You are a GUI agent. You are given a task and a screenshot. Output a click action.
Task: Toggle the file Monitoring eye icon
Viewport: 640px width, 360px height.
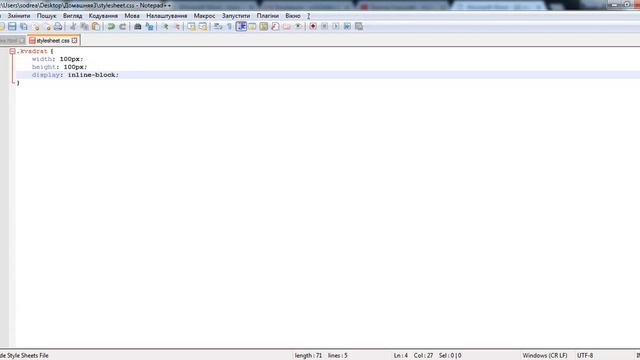click(x=298, y=27)
